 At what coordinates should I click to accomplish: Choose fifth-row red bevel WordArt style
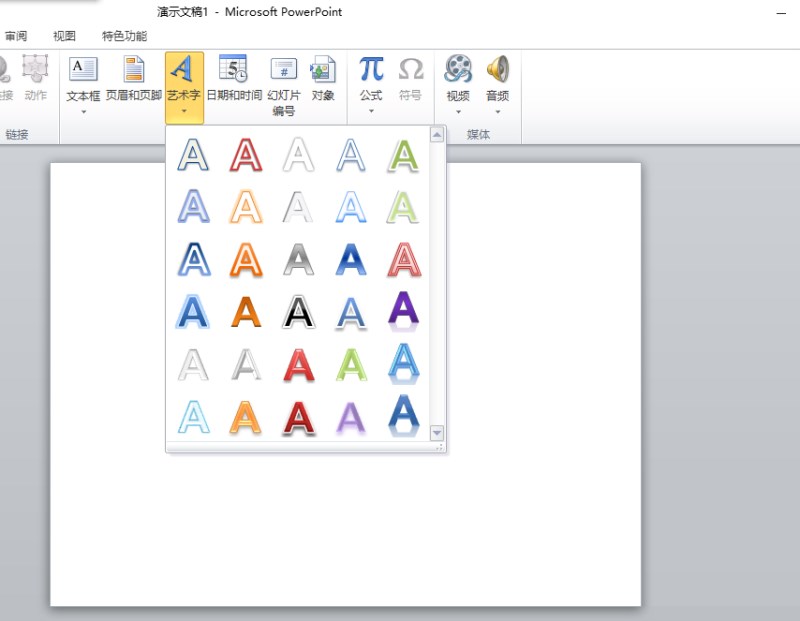coord(298,364)
